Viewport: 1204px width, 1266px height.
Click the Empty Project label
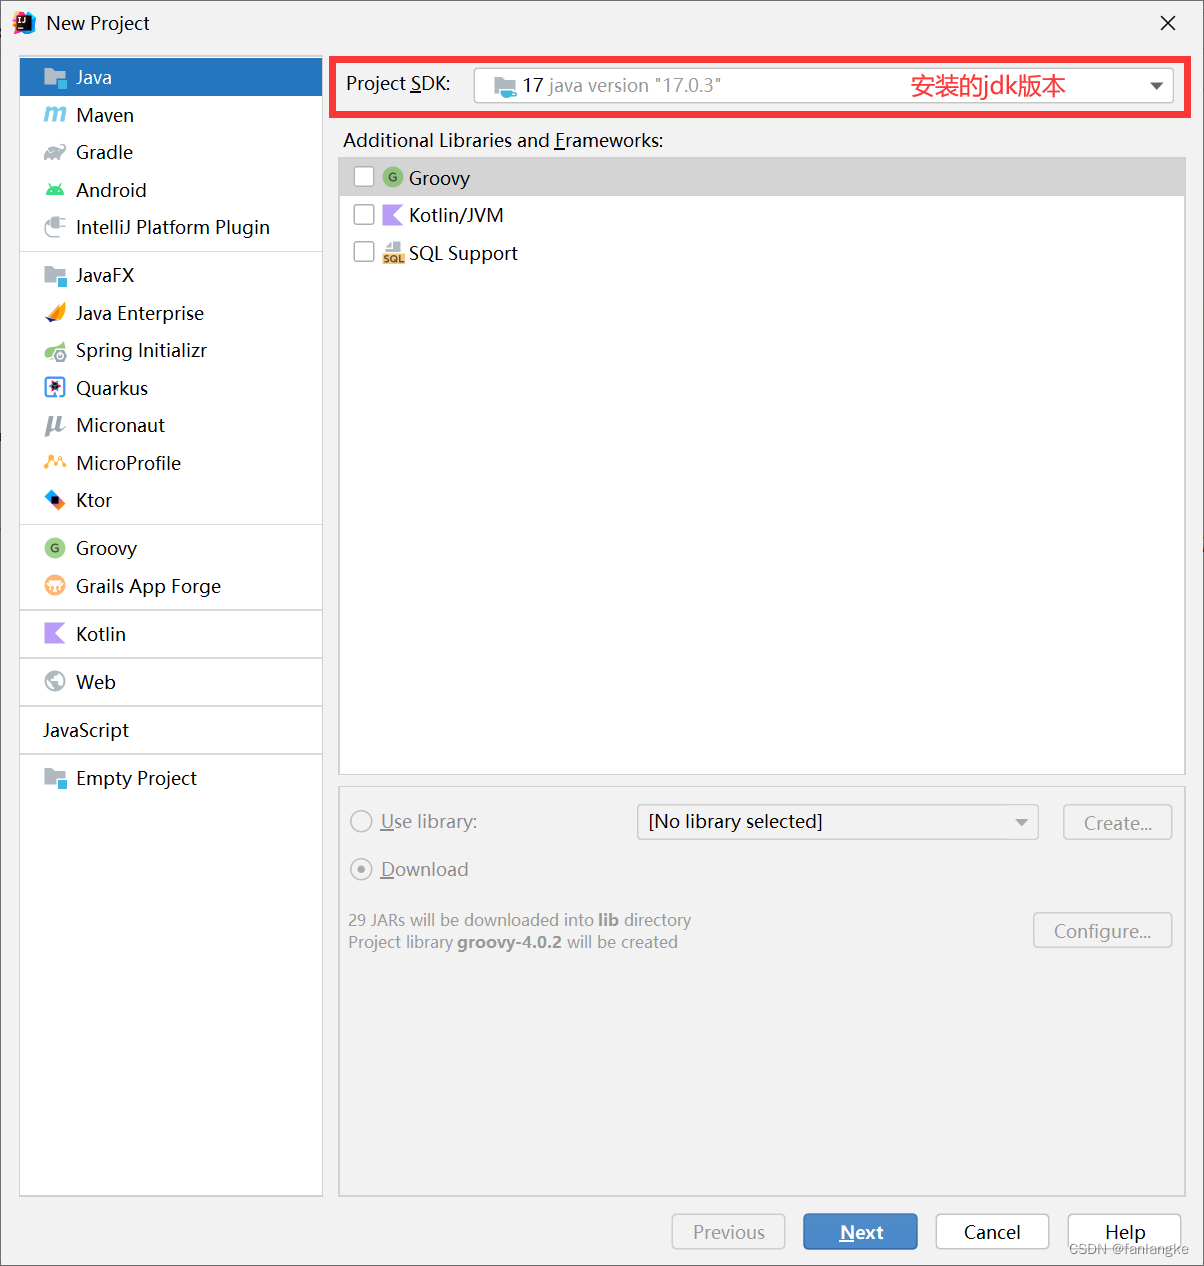click(136, 778)
